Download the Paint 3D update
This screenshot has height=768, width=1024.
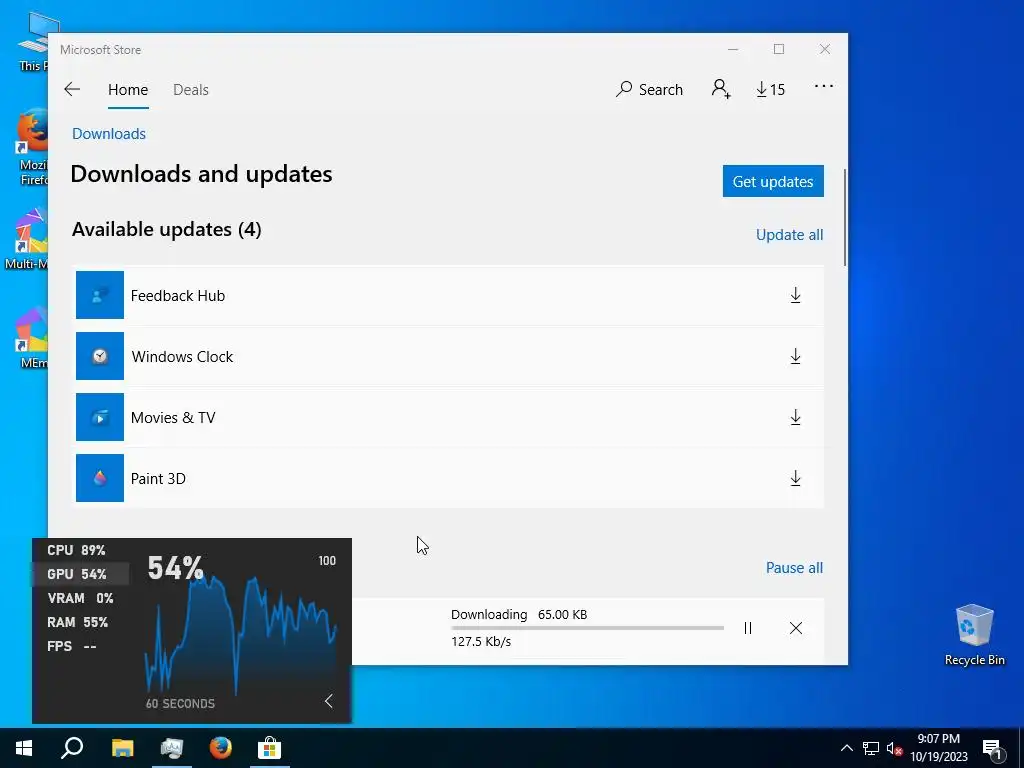(795, 478)
